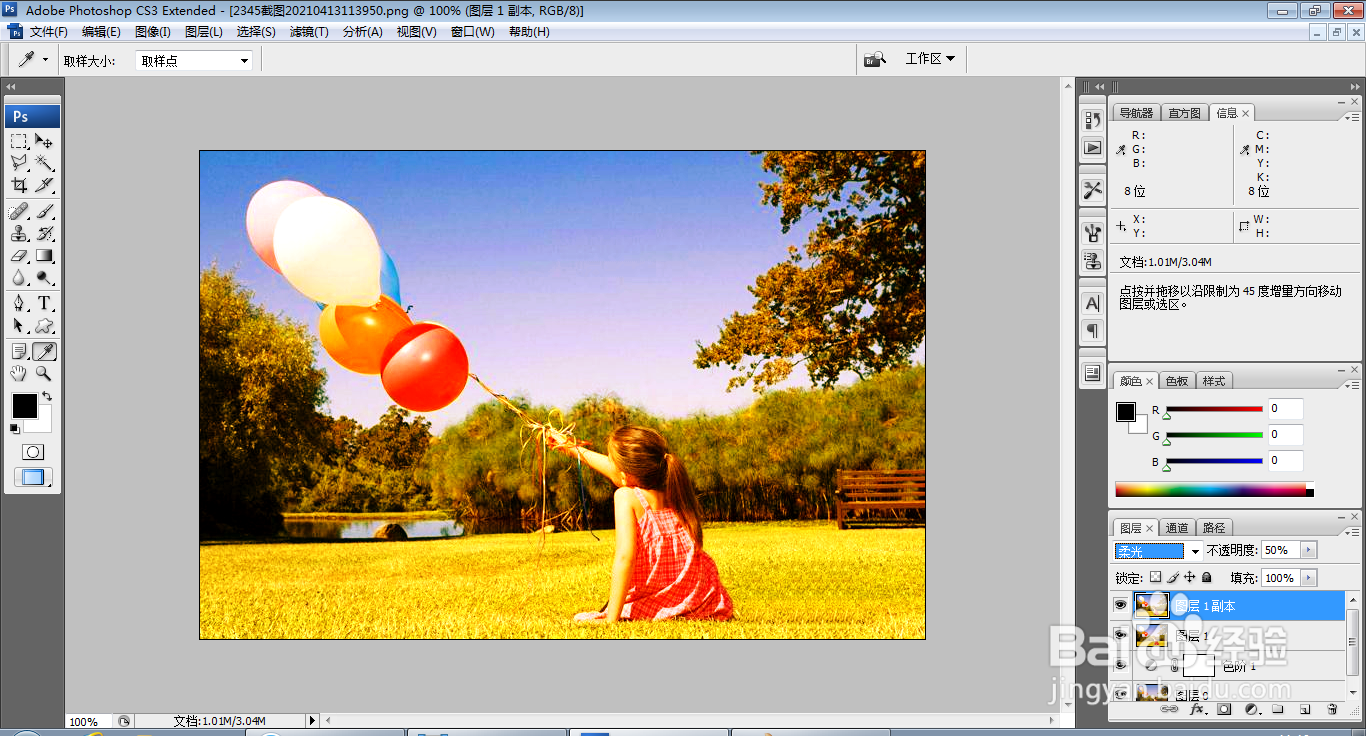Image resolution: width=1366 pixels, height=736 pixels.
Task: Open sample size dropdown 取样点
Action: [194, 61]
